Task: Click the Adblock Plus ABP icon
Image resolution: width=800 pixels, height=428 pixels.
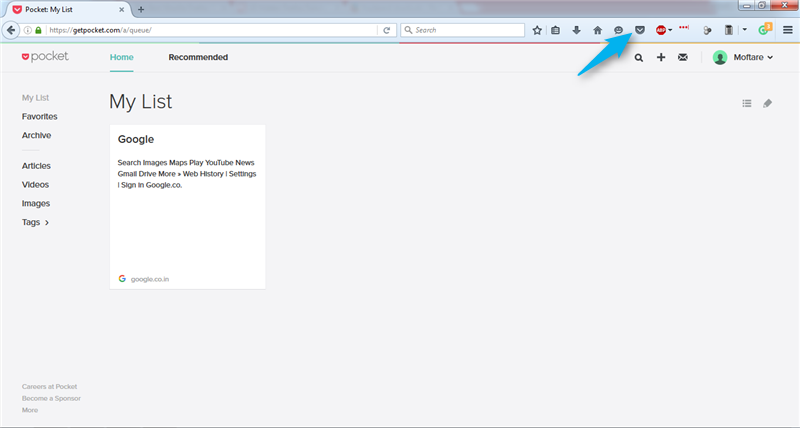Action: [661, 30]
